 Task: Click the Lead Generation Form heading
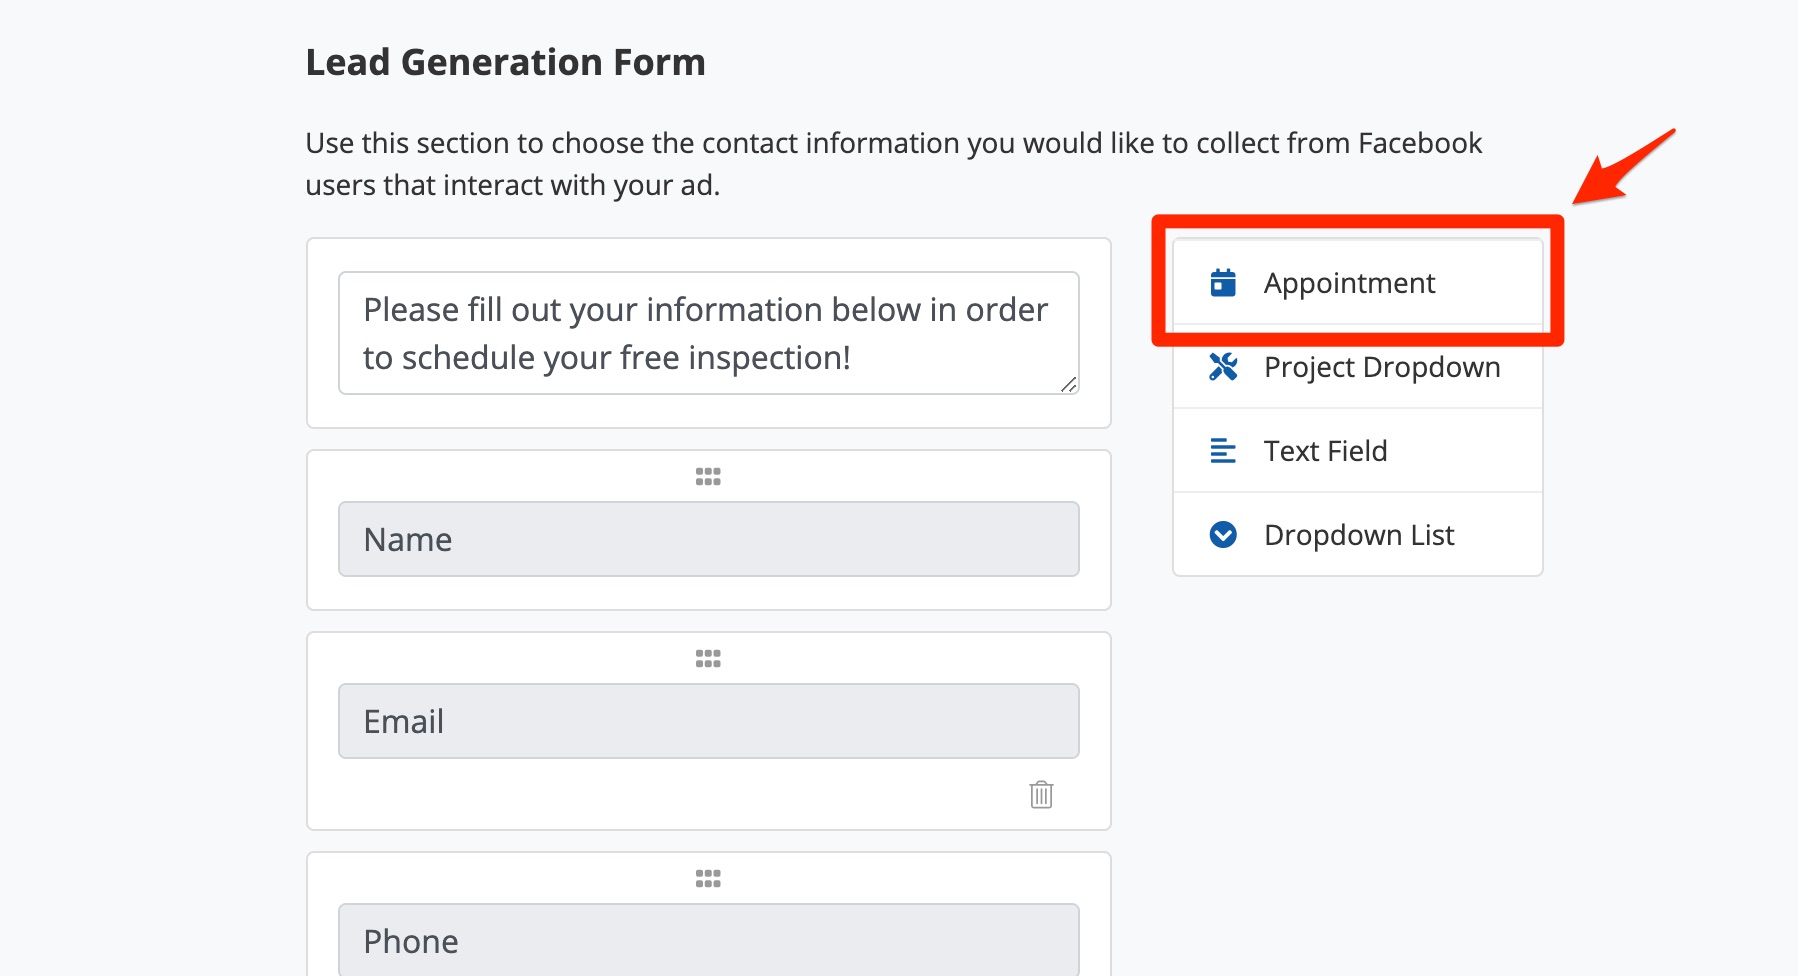pyautogui.click(x=505, y=62)
